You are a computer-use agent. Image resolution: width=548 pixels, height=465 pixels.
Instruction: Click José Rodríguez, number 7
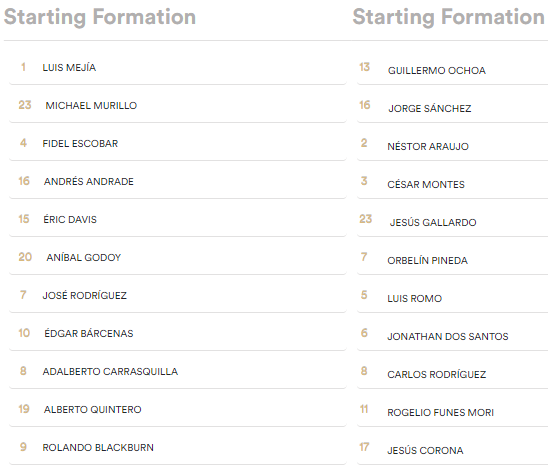(x=178, y=296)
